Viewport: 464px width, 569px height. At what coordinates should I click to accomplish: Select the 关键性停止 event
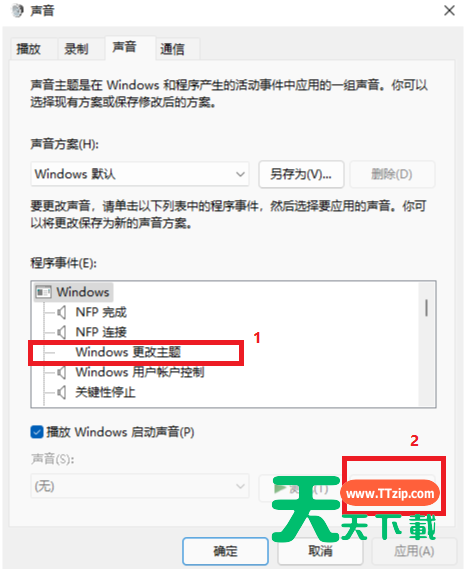tap(105, 392)
